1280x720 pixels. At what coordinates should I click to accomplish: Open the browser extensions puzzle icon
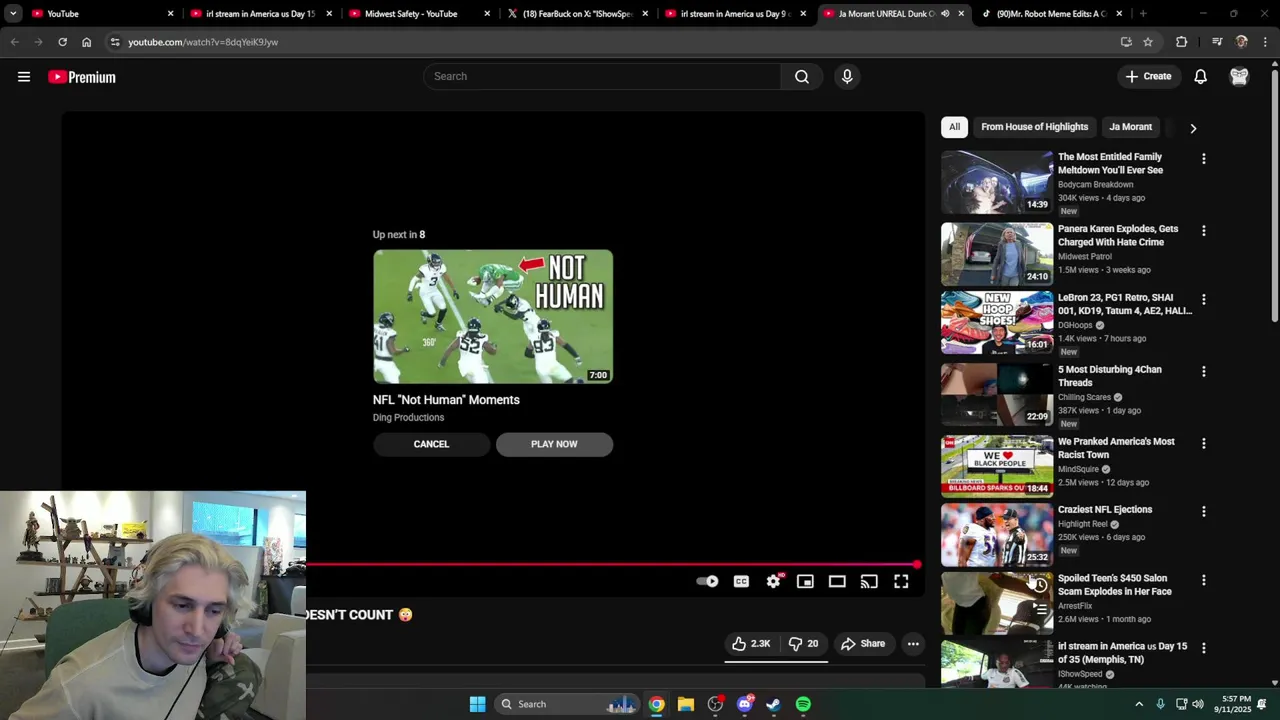tap(1182, 42)
